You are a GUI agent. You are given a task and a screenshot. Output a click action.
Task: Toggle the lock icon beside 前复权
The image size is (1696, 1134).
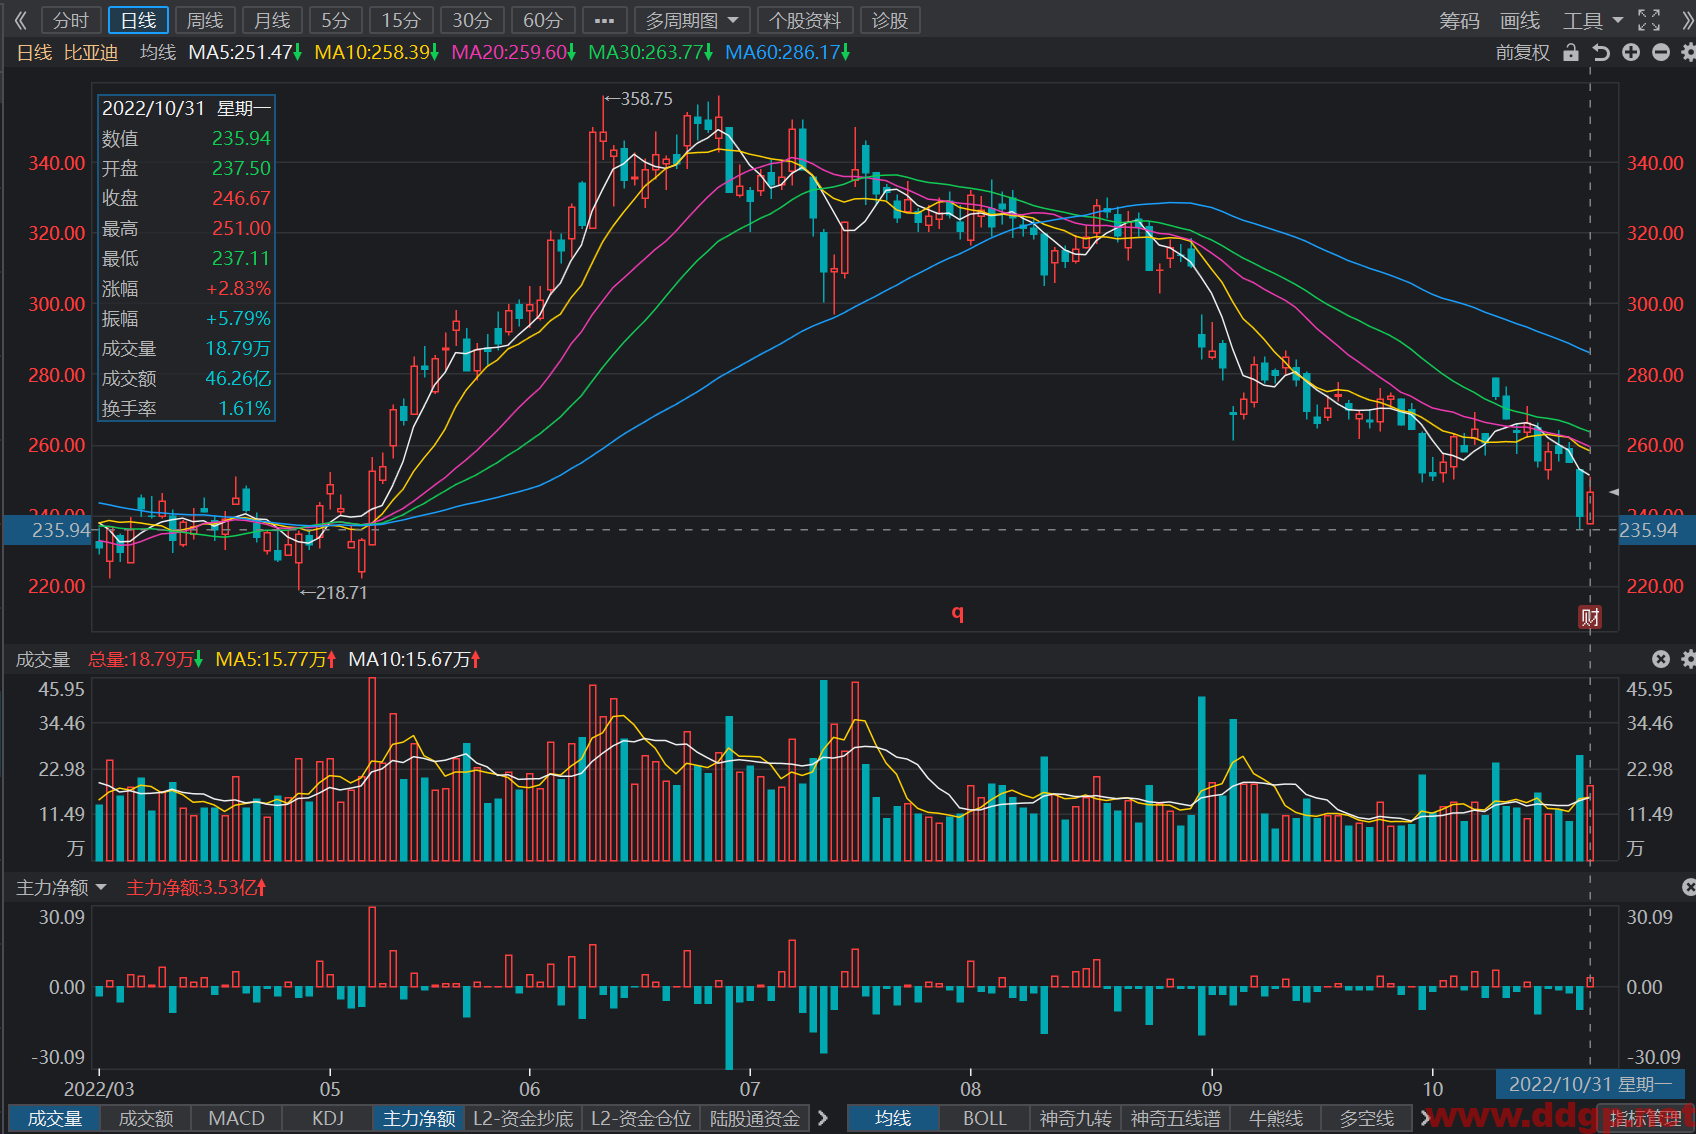[x=1571, y=53]
